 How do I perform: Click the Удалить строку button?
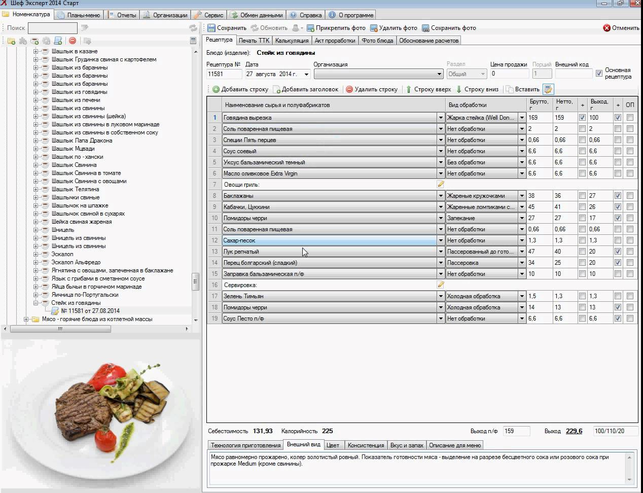(x=371, y=89)
